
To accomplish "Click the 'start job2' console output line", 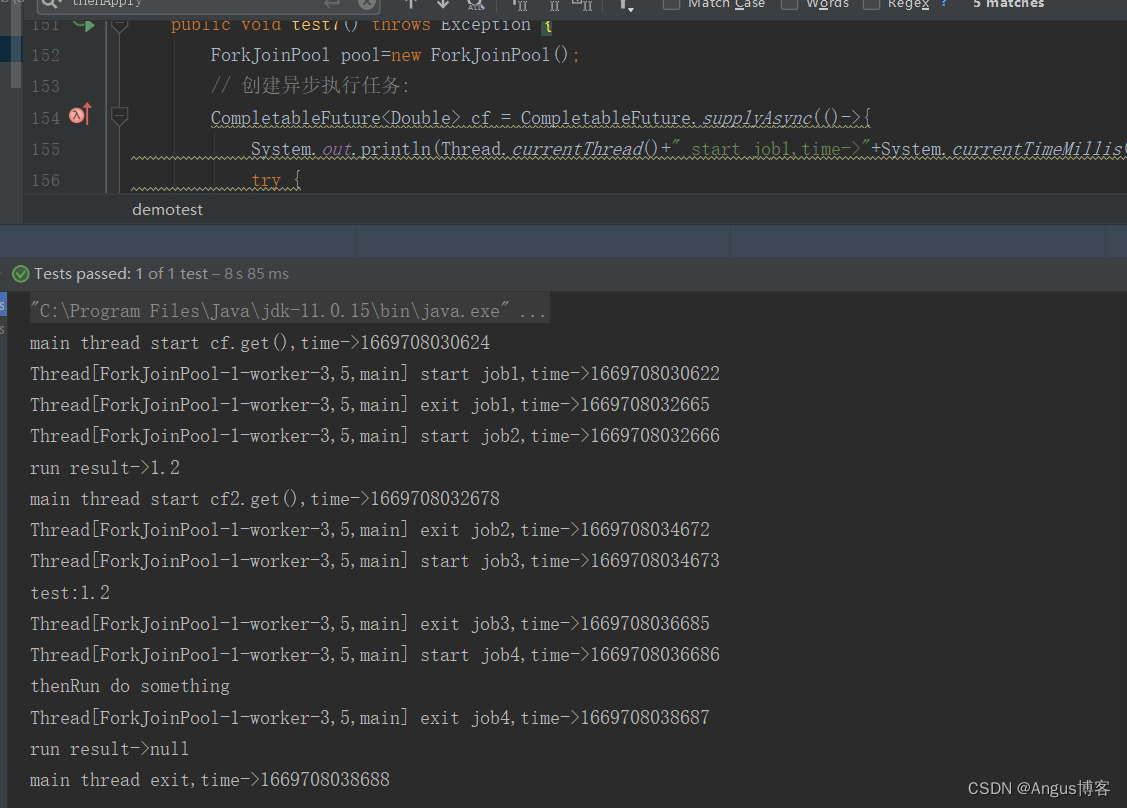I will pyautogui.click(x=374, y=436).
